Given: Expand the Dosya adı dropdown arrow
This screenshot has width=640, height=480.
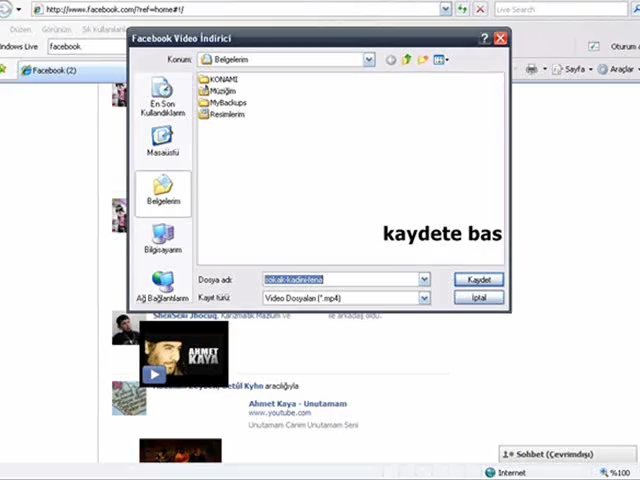Looking at the screenshot, I should 424,280.
